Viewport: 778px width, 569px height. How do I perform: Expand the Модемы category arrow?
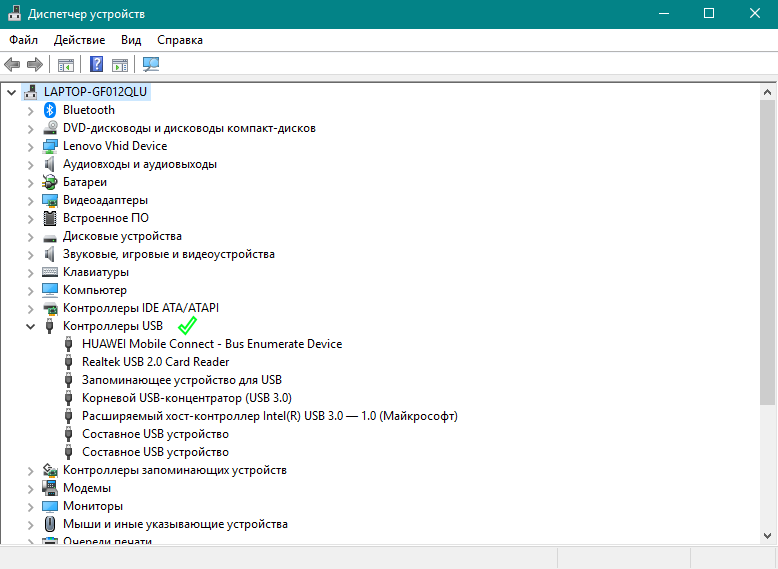point(30,489)
